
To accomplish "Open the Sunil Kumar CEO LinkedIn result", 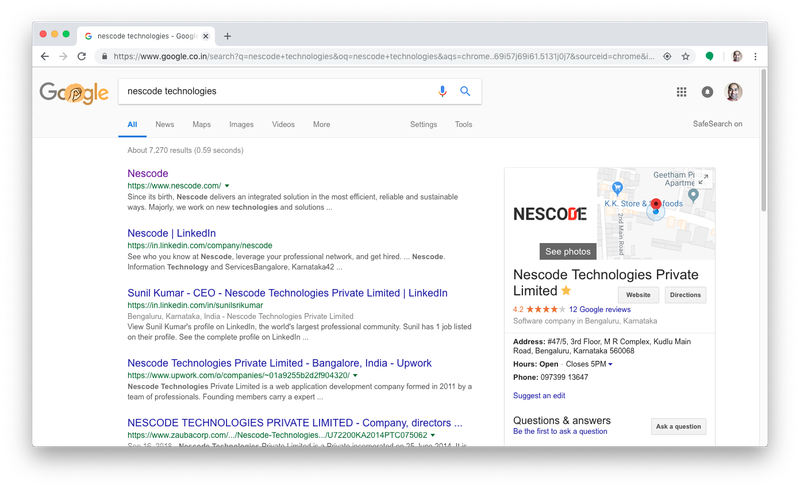I will pos(287,293).
